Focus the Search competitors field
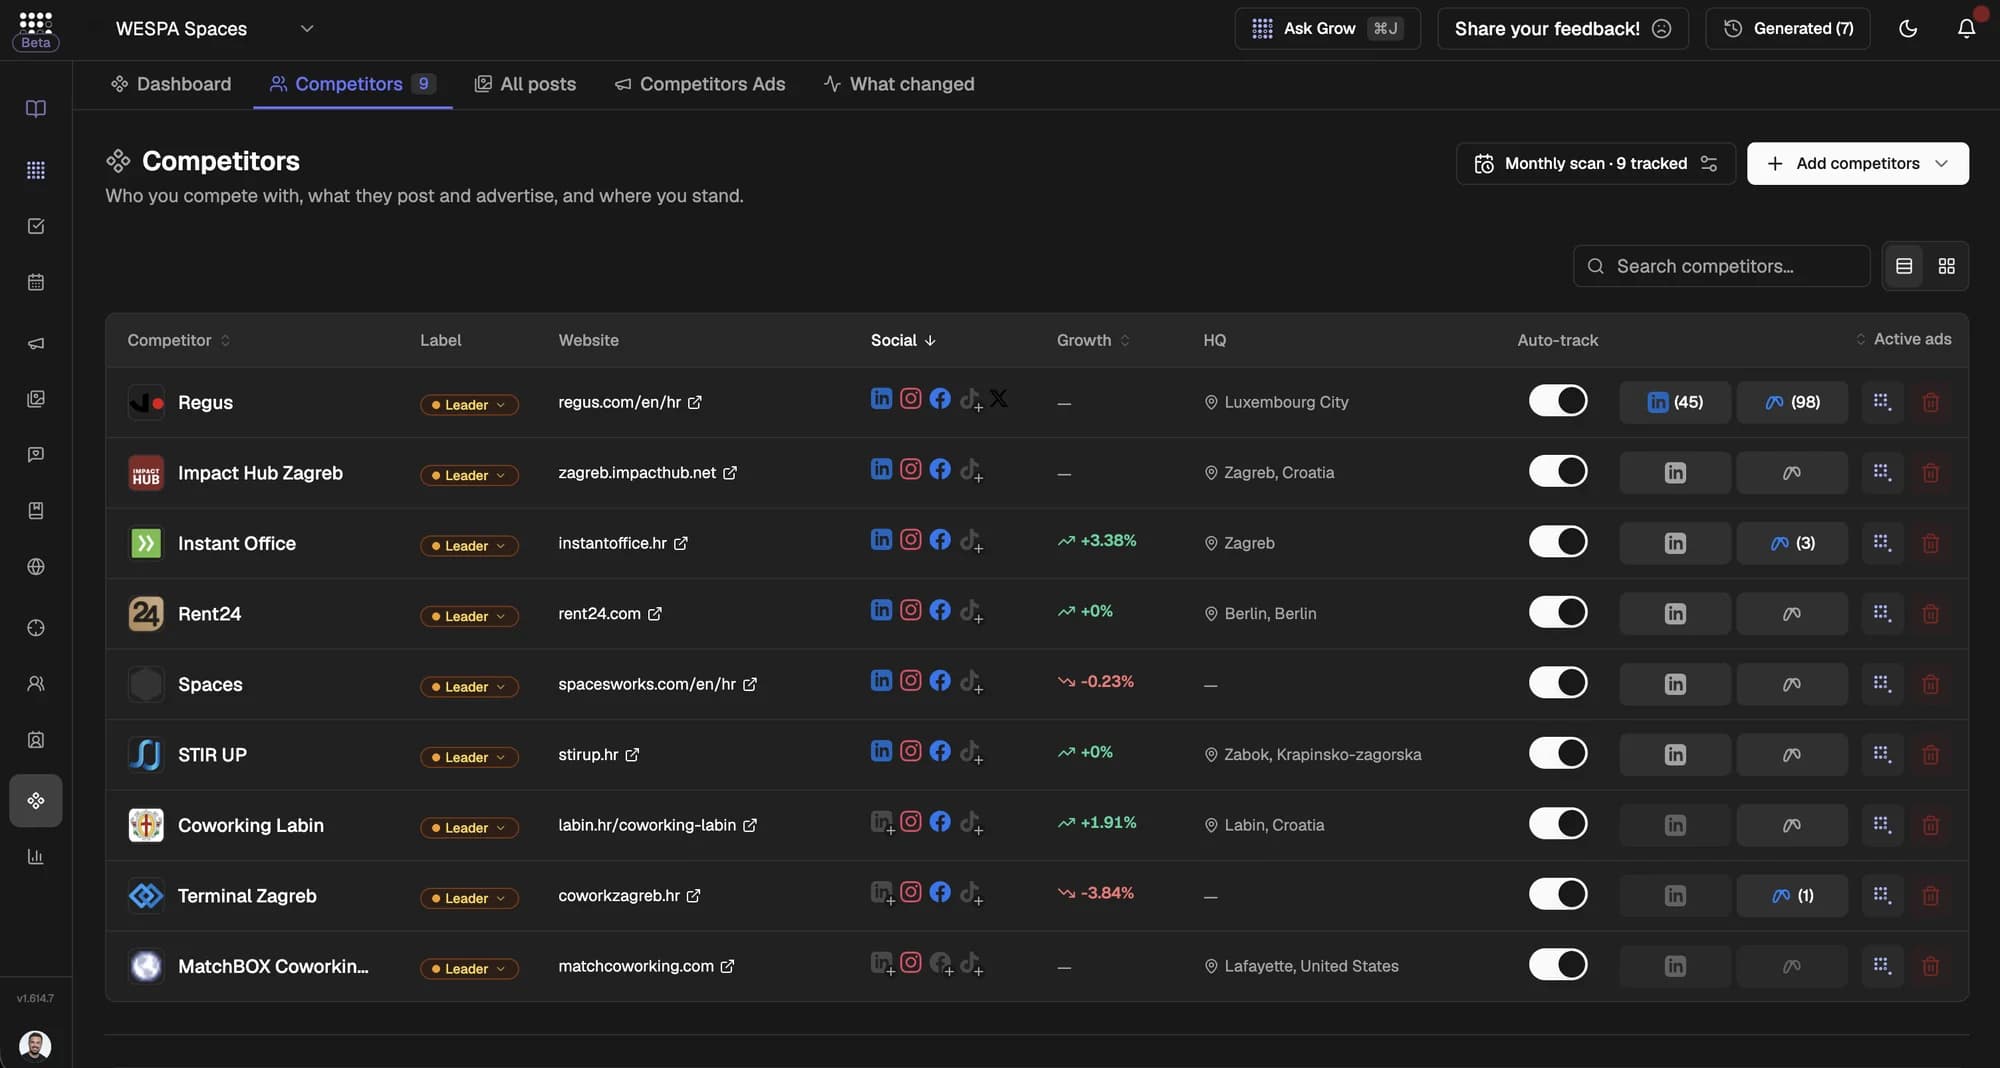Image resolution: width=2000 pixels, height=1068 pixels. tap(1721, 266)
